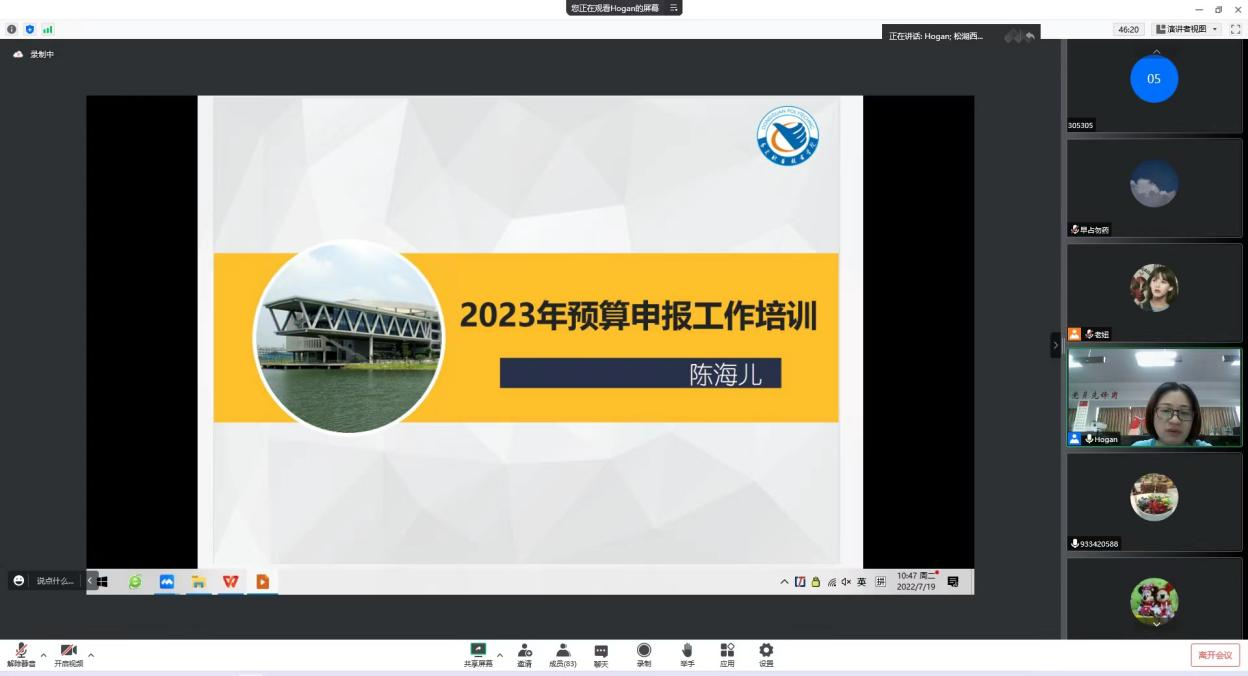Collapse the participant video sidebar

click(x=1055, y=345)
